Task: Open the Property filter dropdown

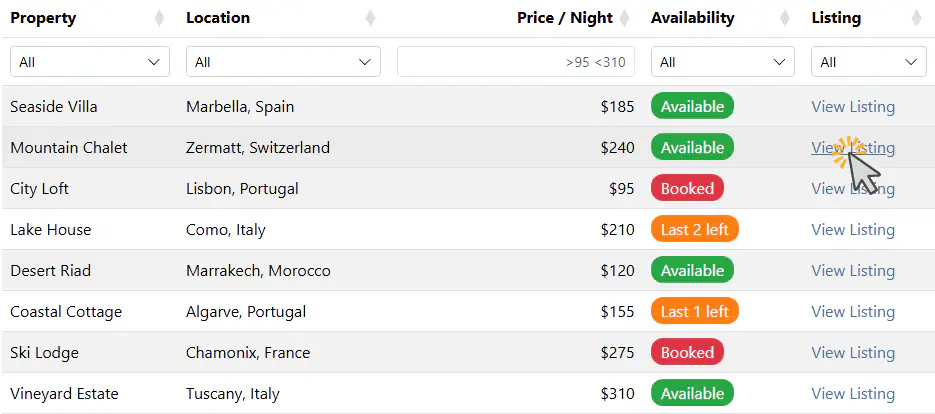Action: (90, 62)
